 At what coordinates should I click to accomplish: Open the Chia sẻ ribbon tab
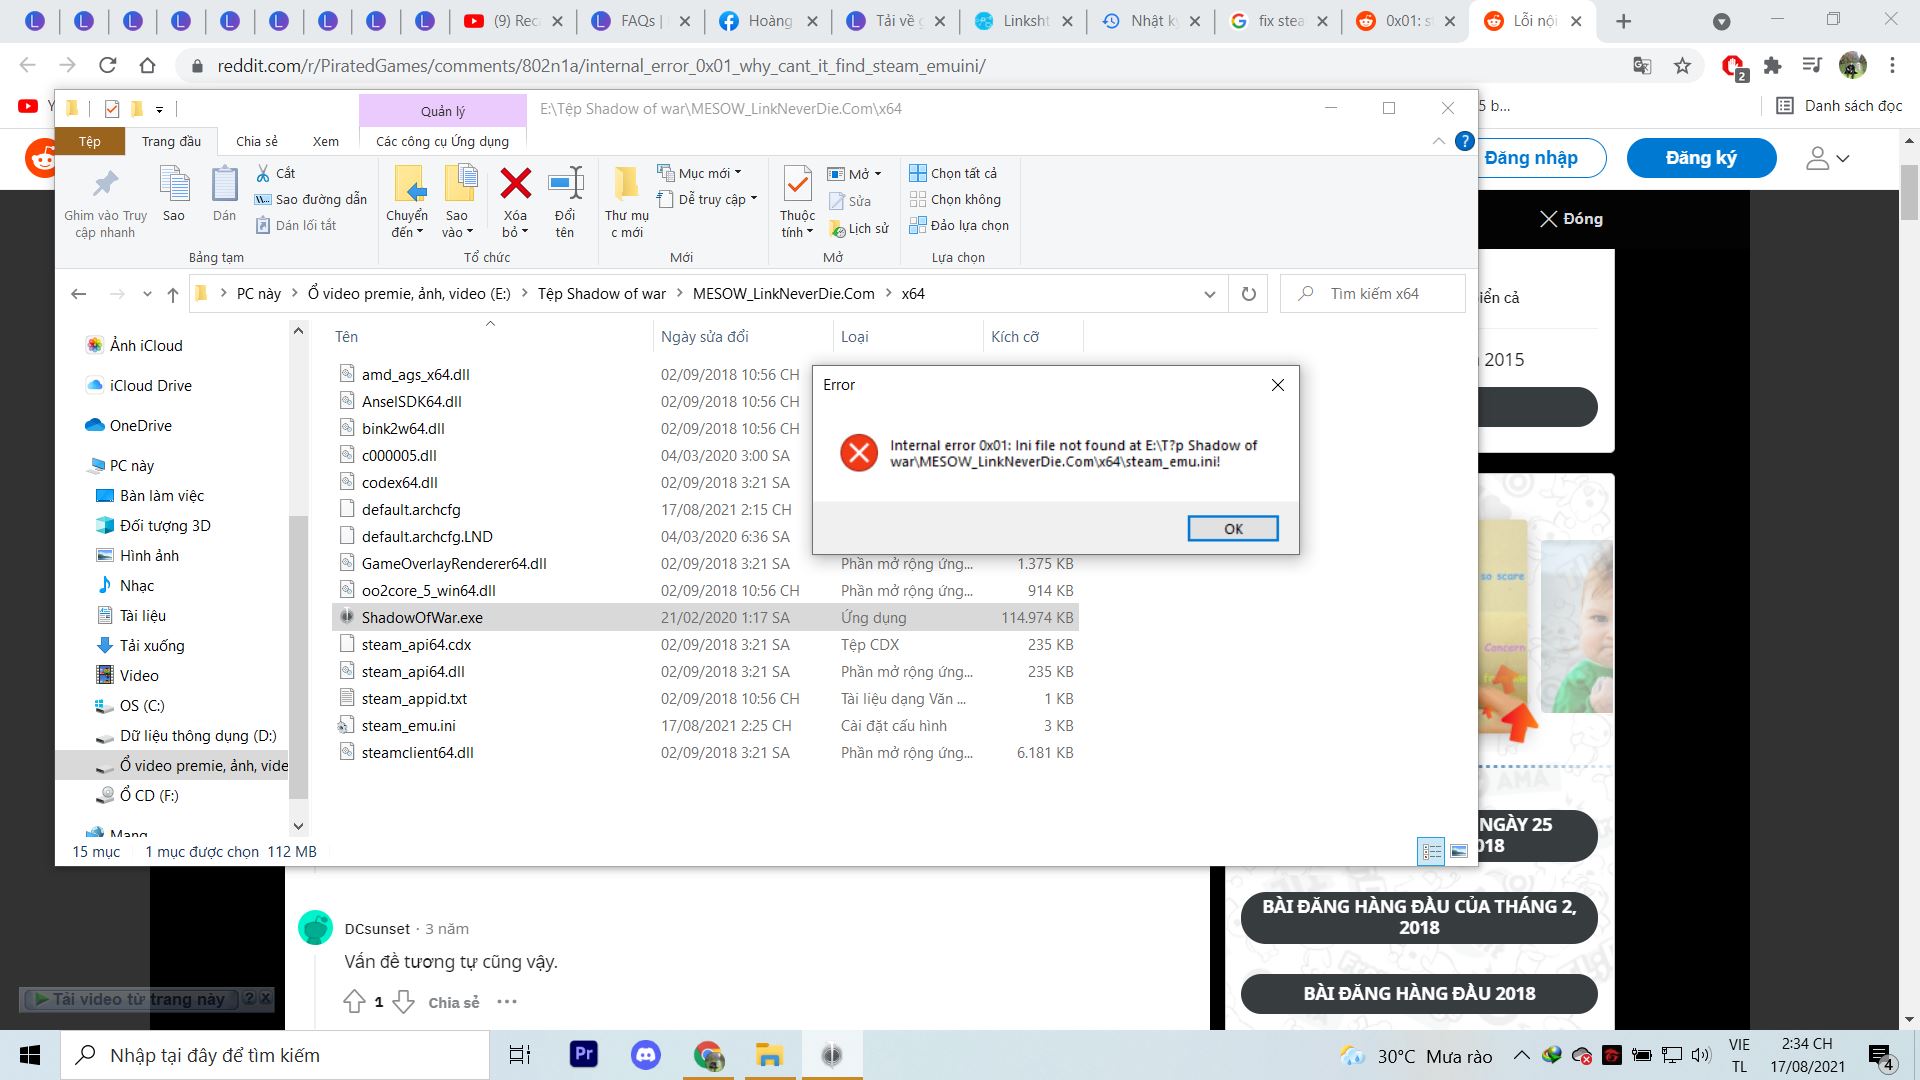click(257, 141)
